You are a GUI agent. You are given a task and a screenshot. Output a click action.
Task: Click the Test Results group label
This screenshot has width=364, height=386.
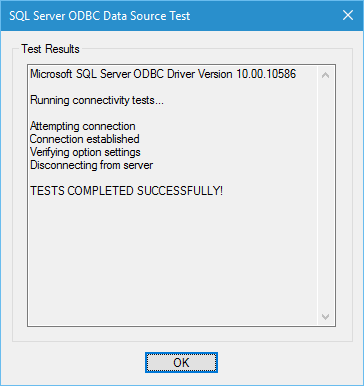[50, 49]
